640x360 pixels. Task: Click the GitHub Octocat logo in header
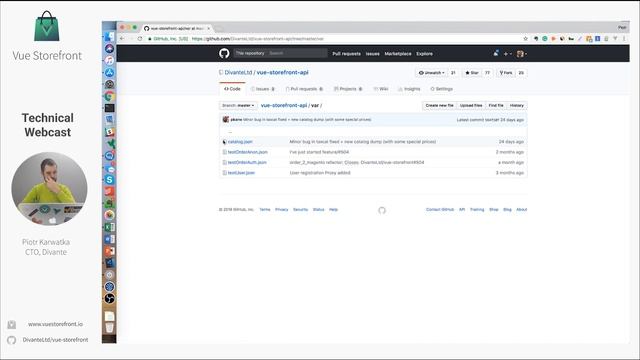tap(224, 53)
